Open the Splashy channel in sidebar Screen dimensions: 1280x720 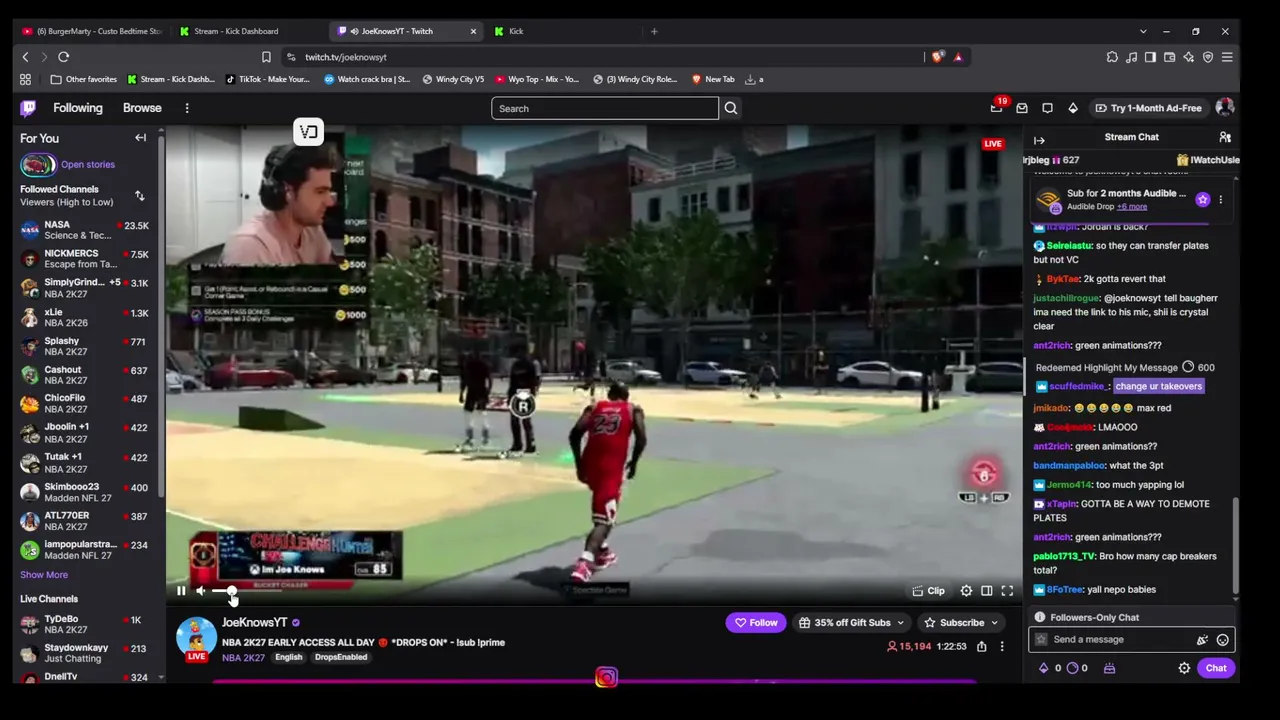[x=84, y=346]
